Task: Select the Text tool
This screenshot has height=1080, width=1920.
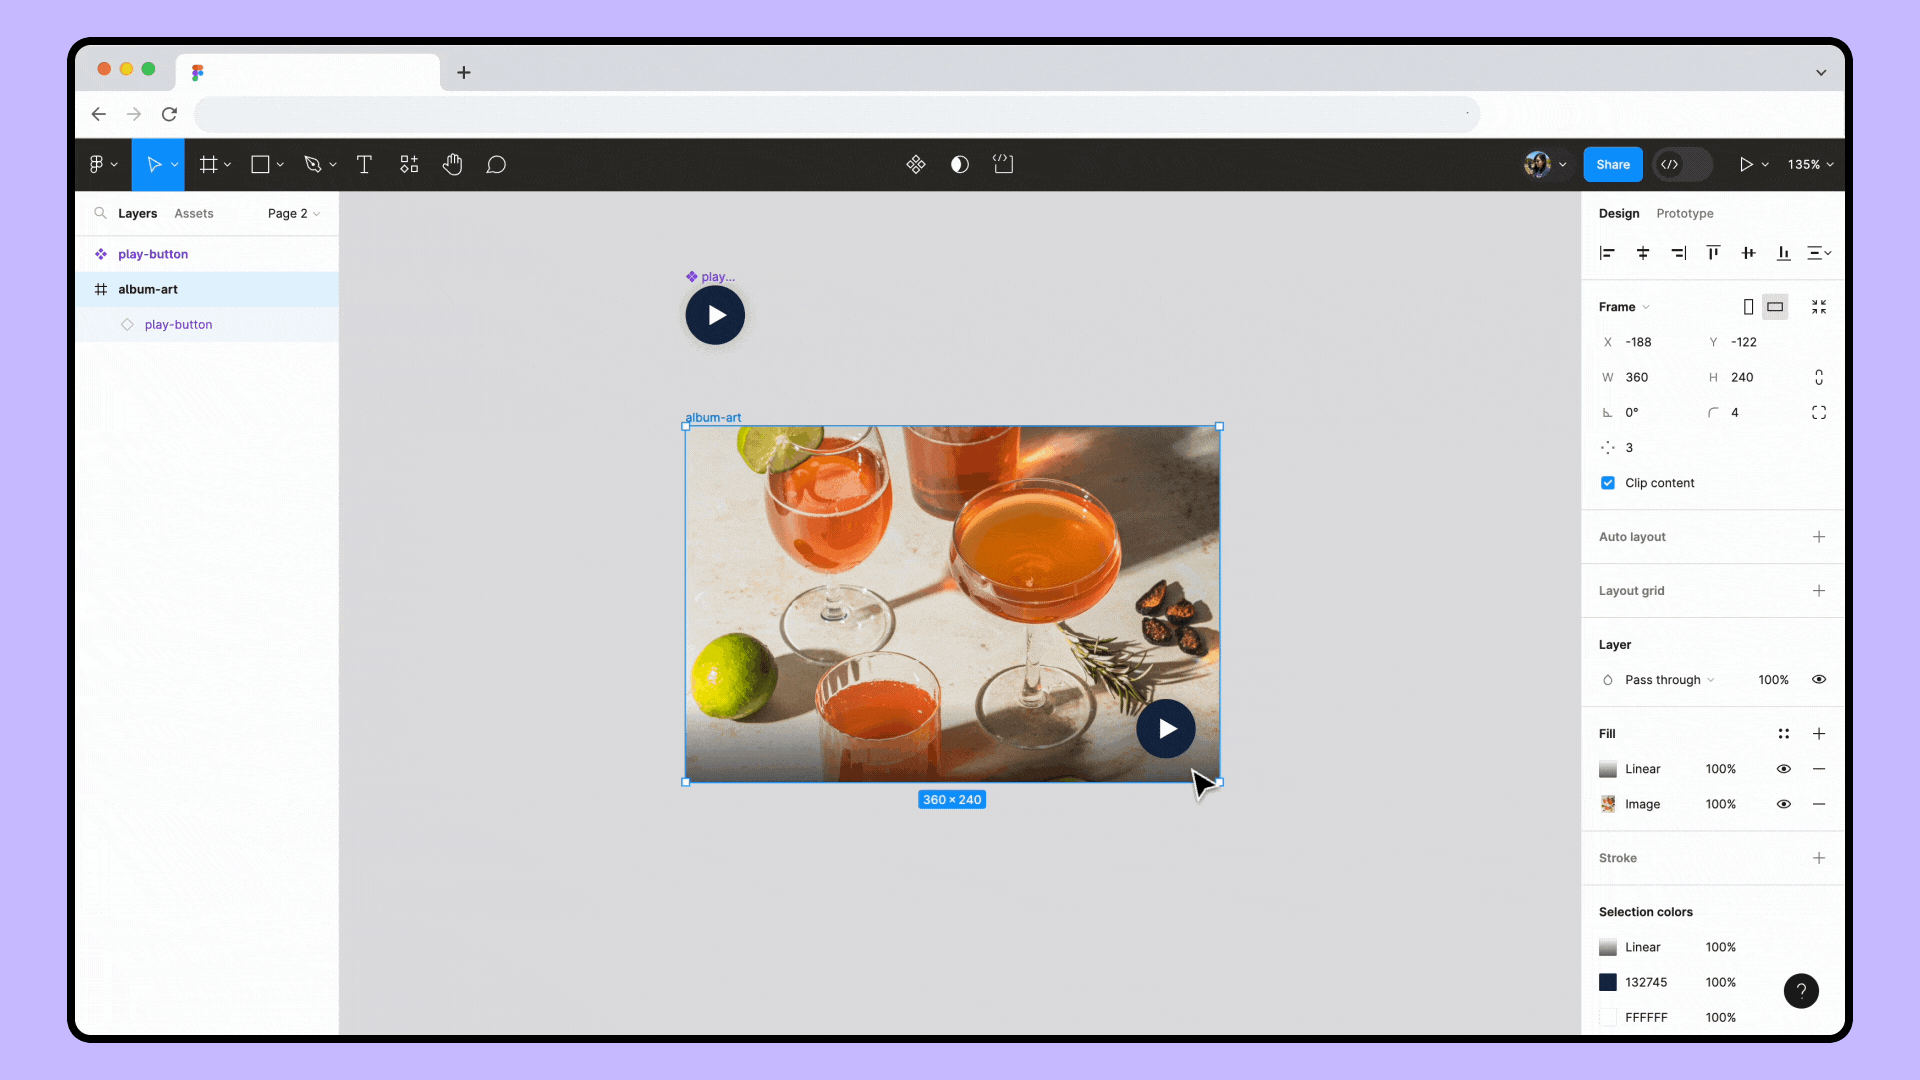Action: (364, 164)
